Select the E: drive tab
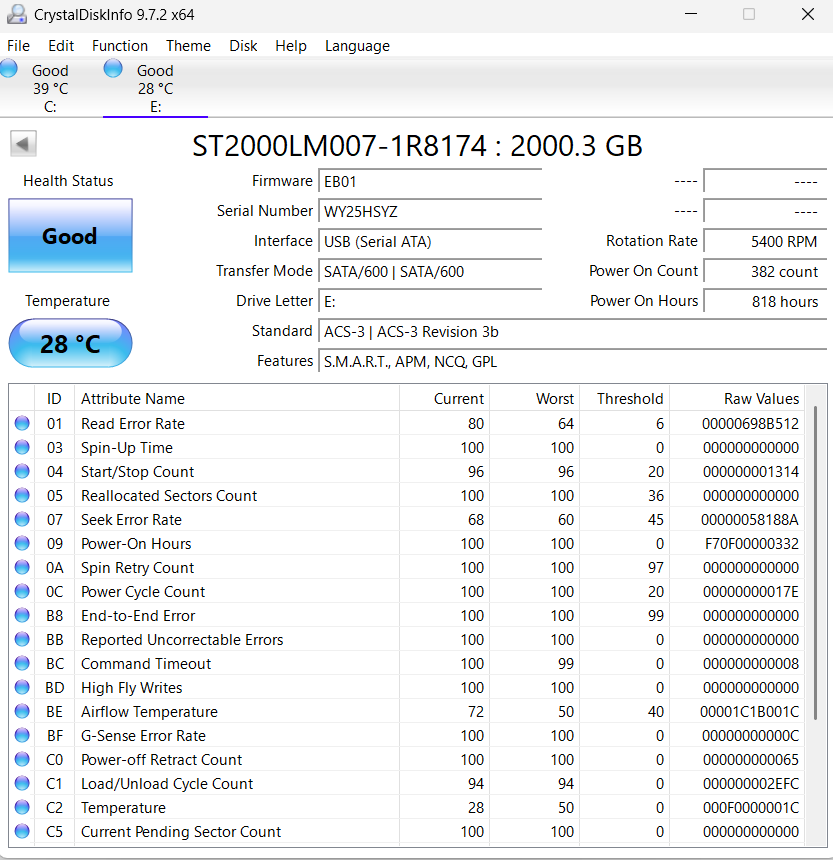Image resolution: width=833 pixels, height=860 pixels. point(155,89)
